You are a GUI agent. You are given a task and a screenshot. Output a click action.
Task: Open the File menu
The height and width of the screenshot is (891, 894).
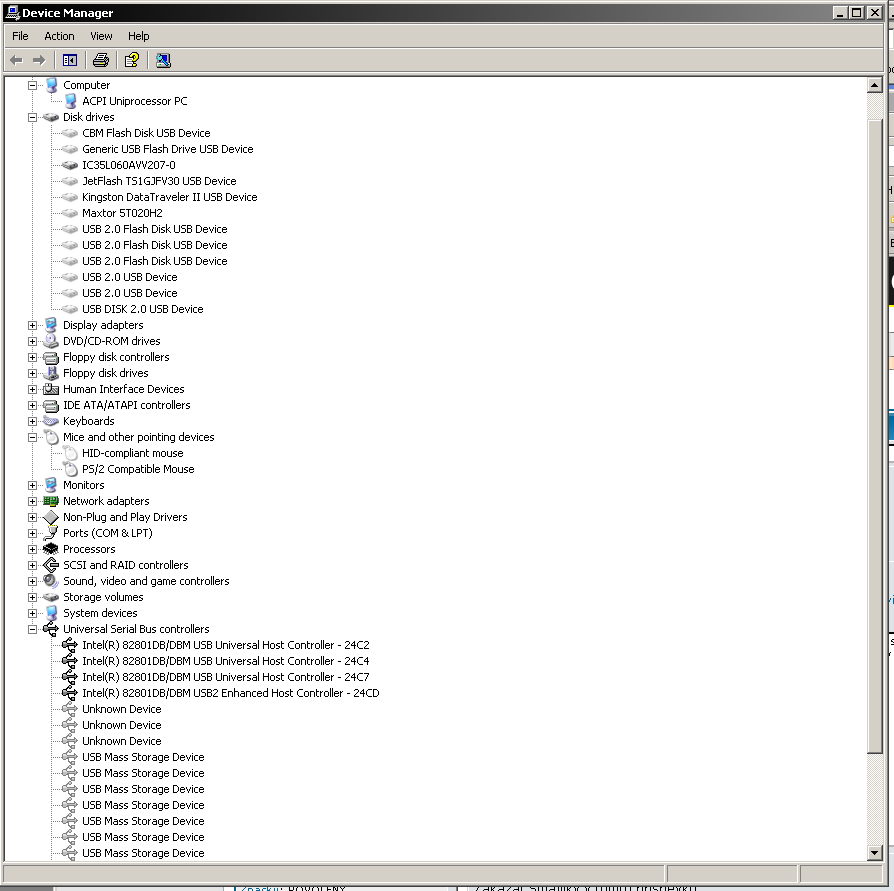tap(20, 36)
